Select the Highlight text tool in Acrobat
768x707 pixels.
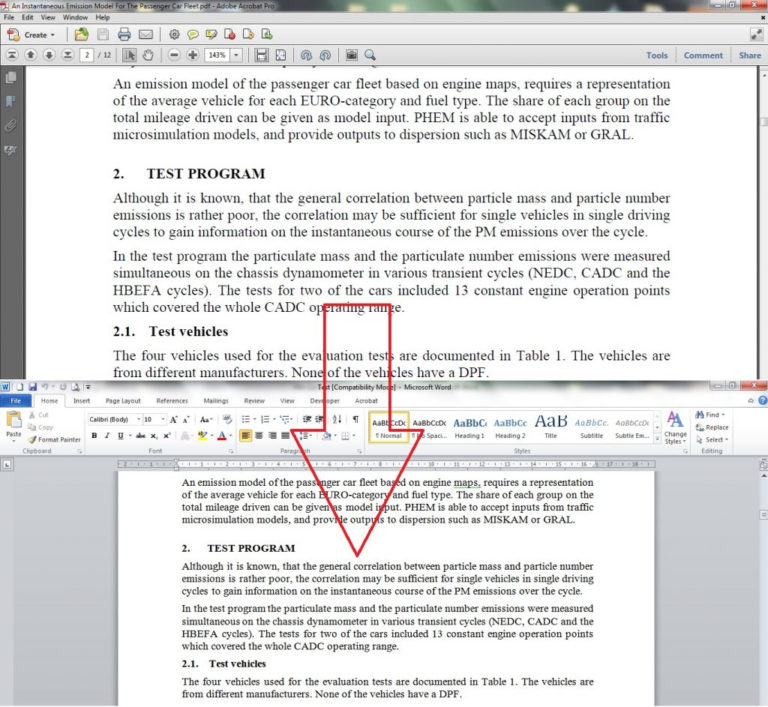click(211, 34)
